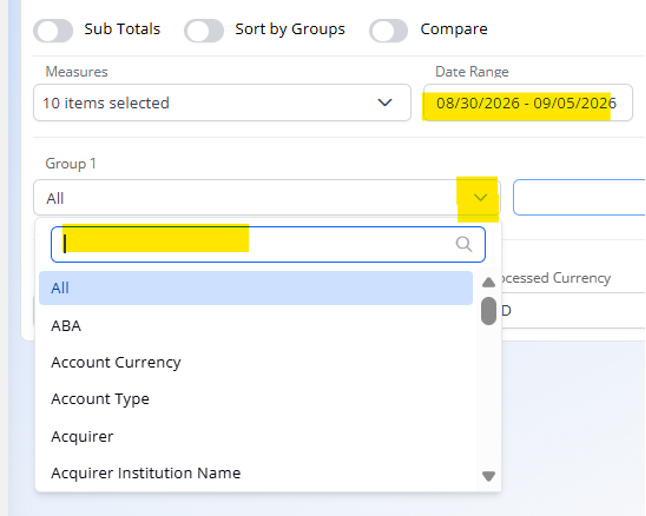Focus the dropdown search box
Image resolution: width=646 pixels, height=516 pixels.
click(268, 244)
